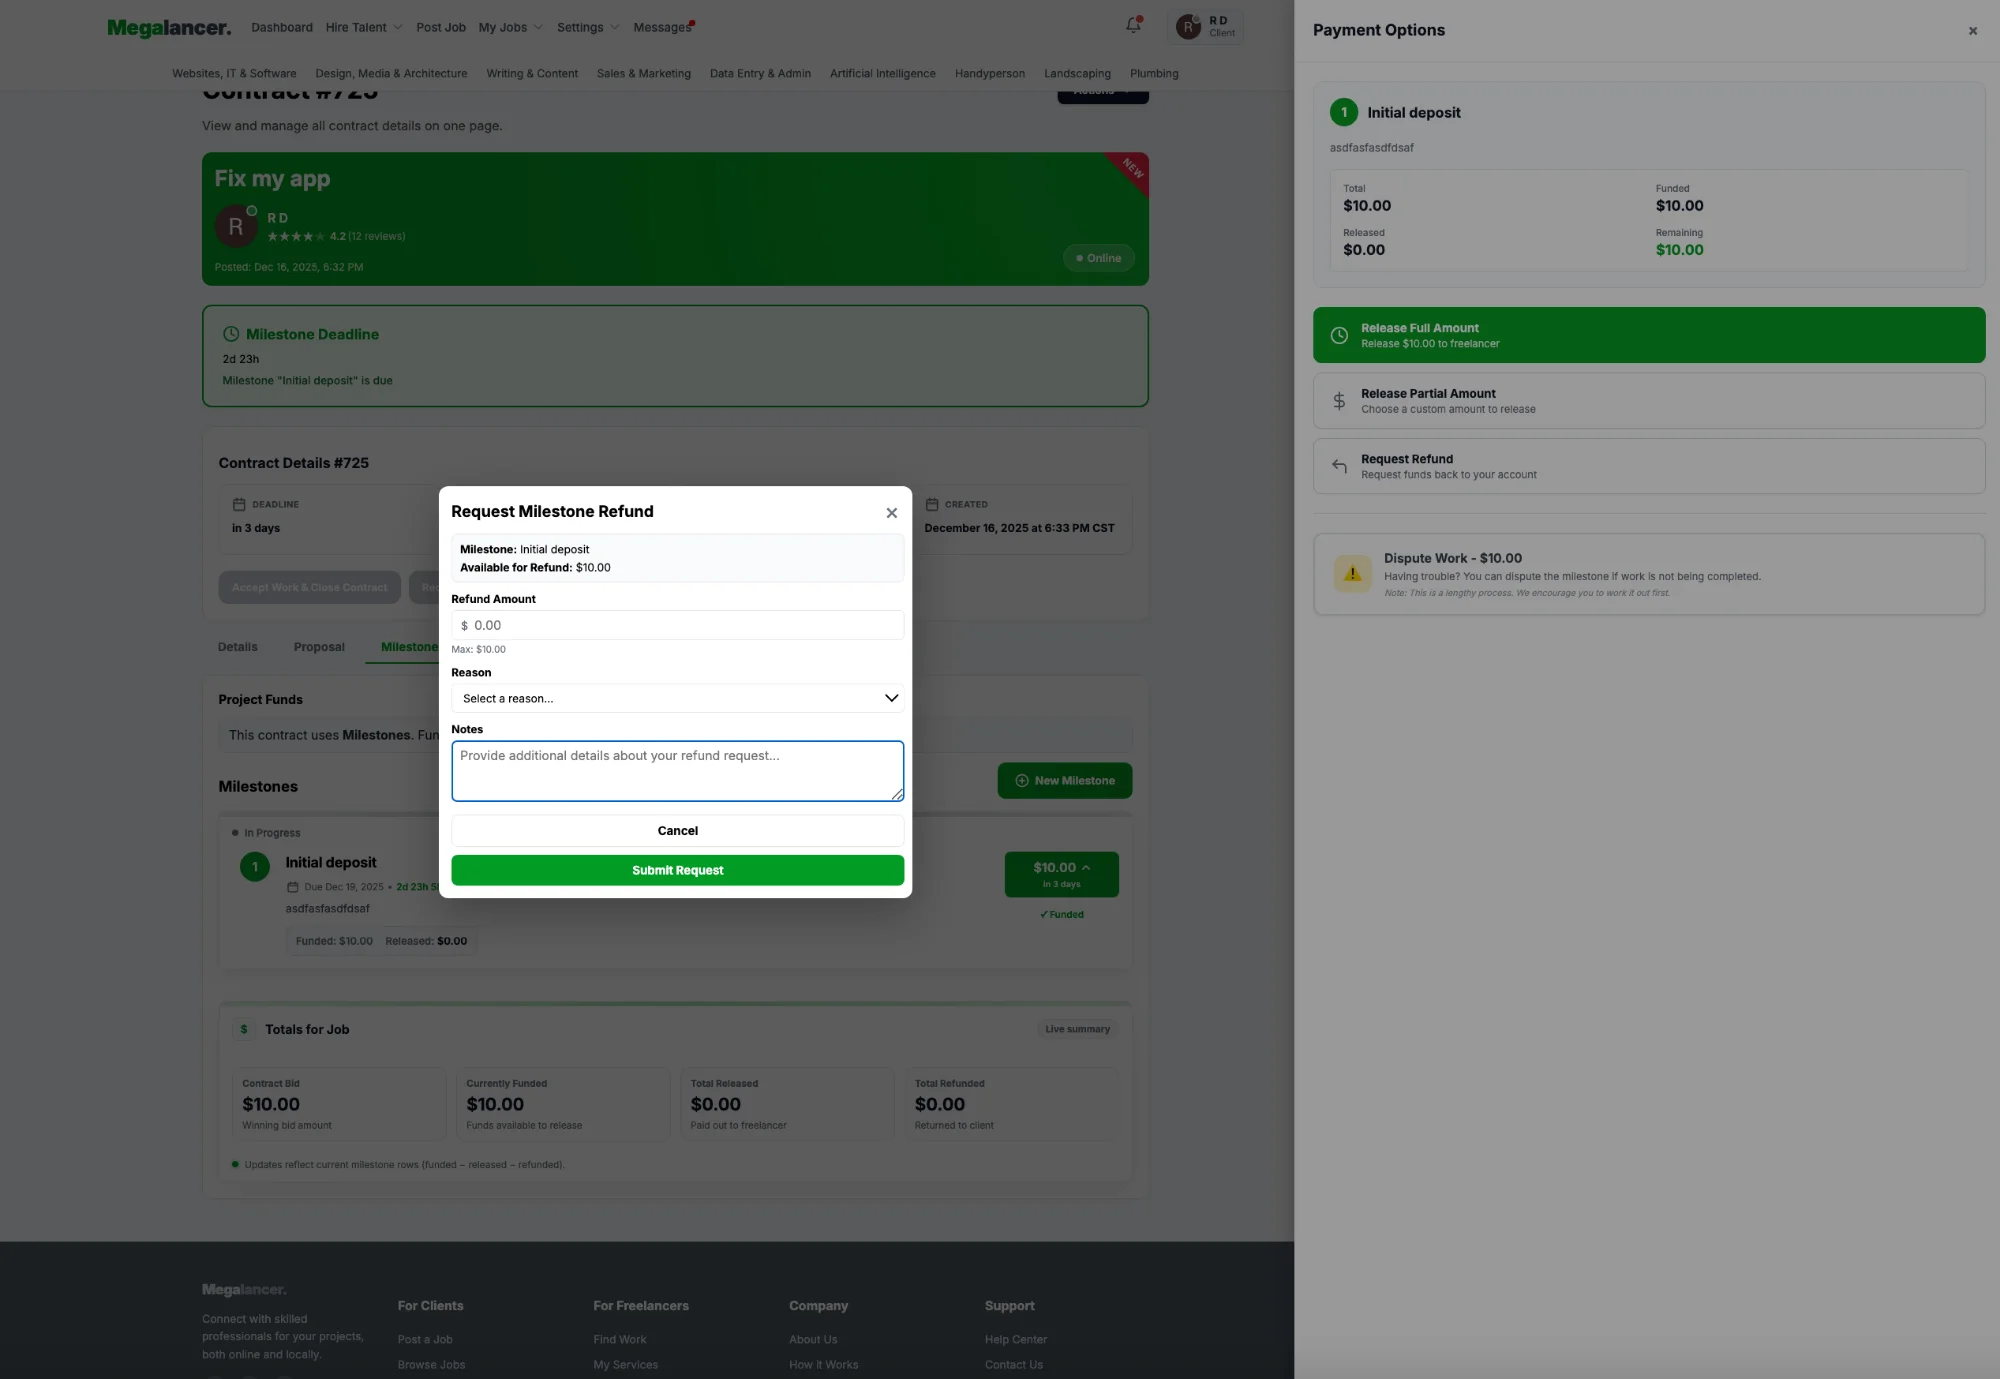Close the Payment Options panel

click(x=1972, y=31)
